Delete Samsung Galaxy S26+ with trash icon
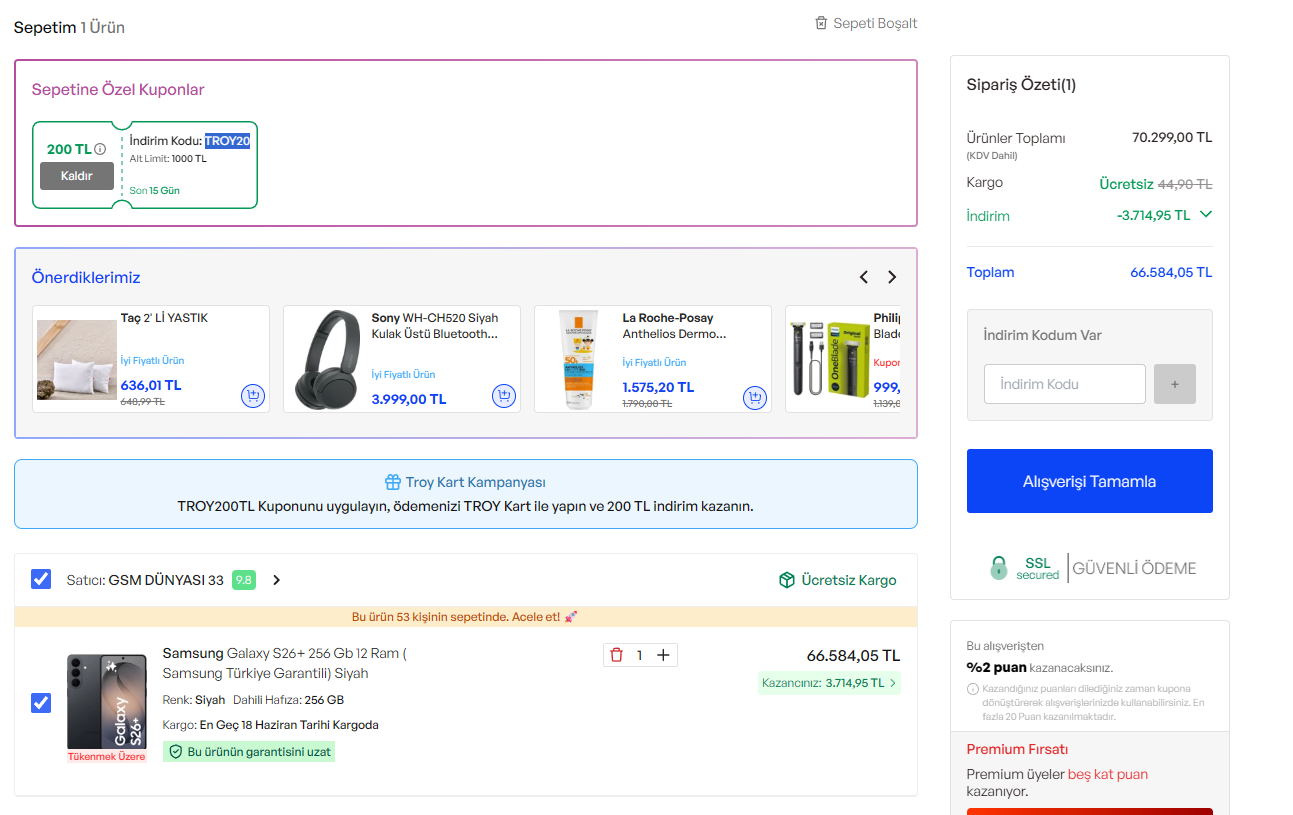Viewport: 1293px width, 815px height. 616,655
